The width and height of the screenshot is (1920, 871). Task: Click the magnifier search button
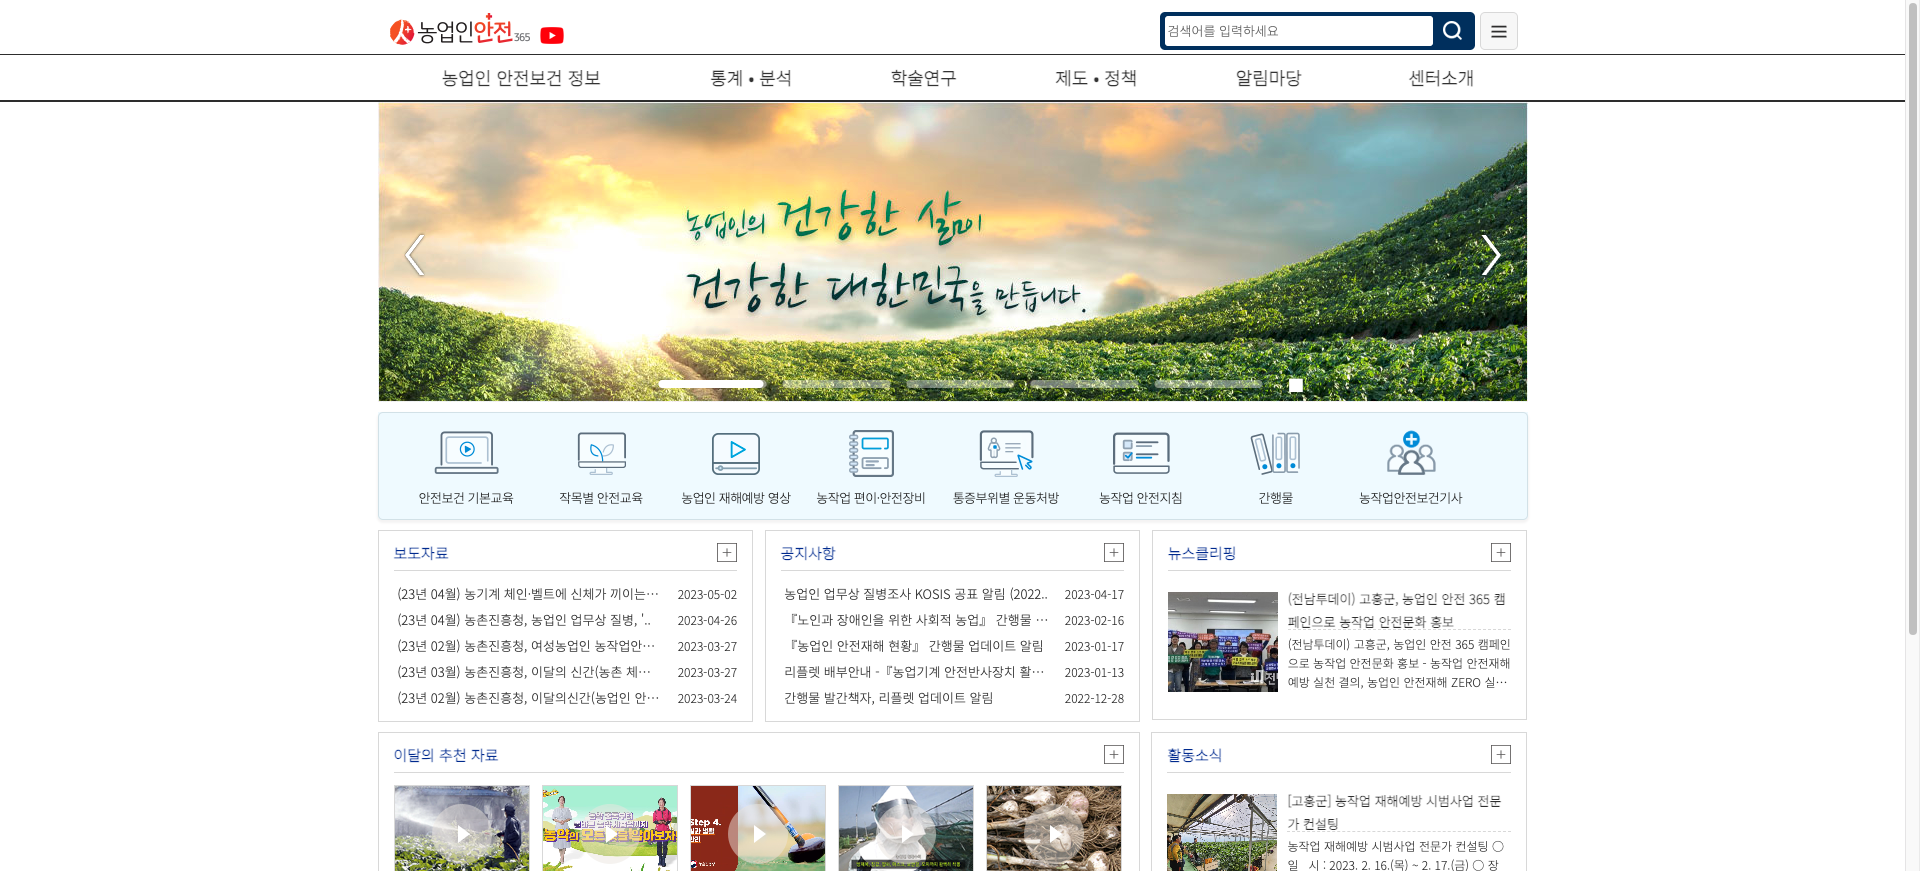[1453, 31]
